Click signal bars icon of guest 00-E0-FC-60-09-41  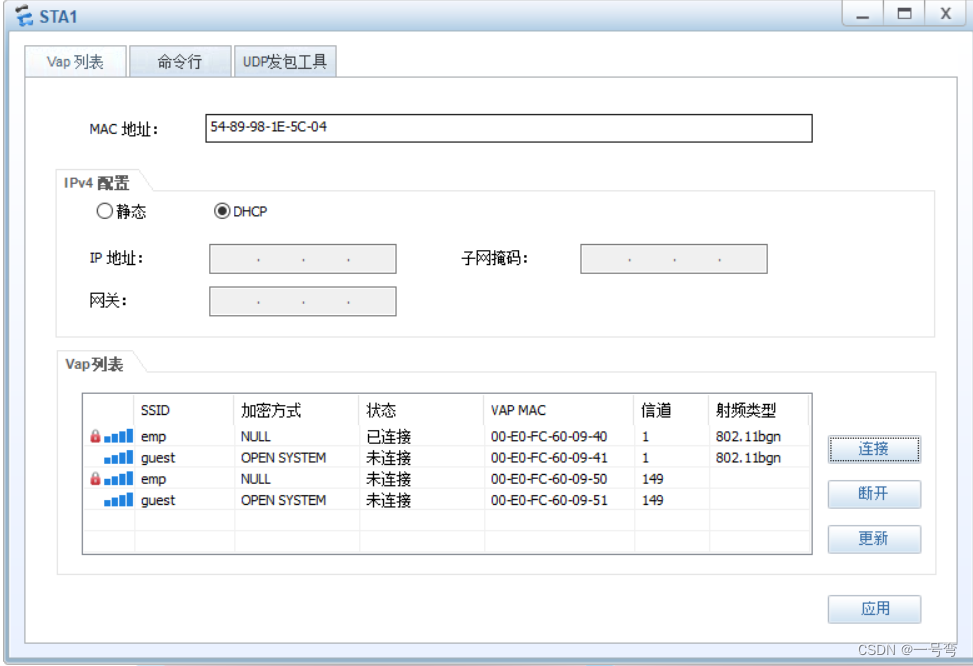118,457
